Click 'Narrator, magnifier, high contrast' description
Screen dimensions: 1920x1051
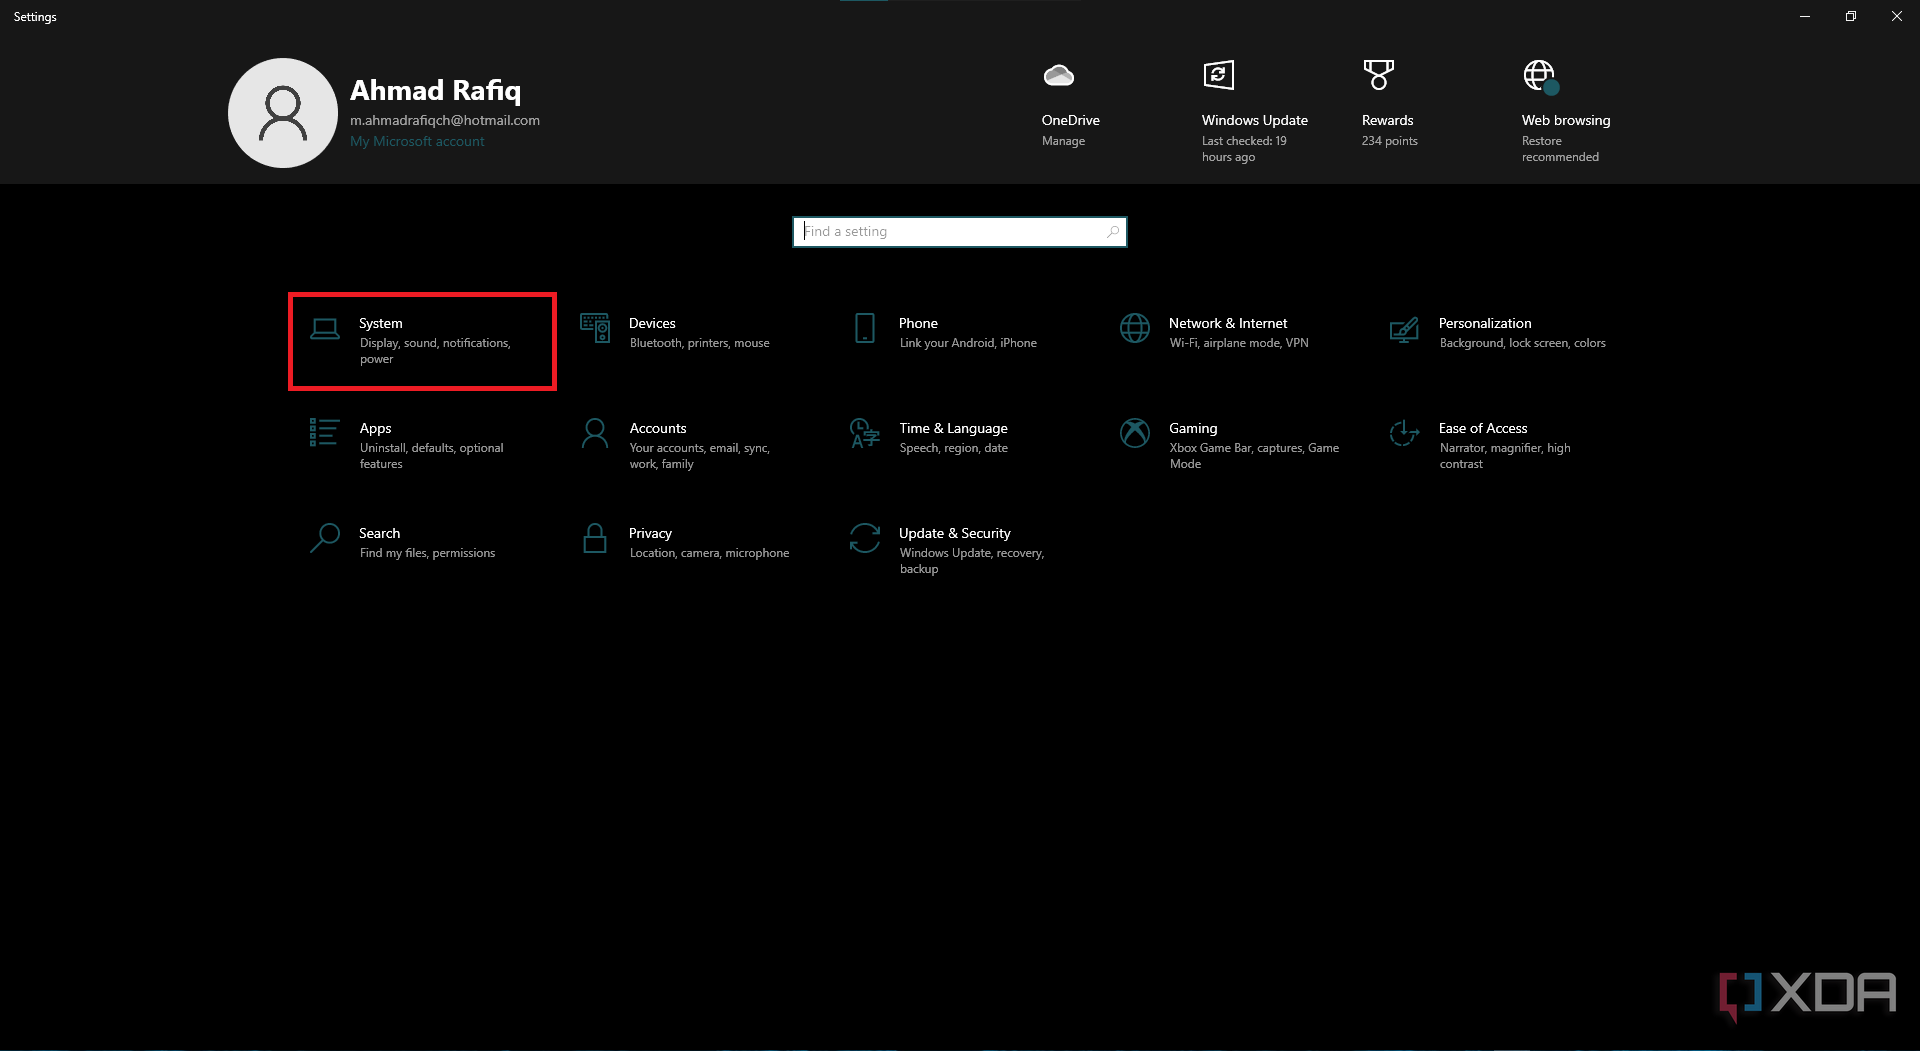[x=1505, y=456]
